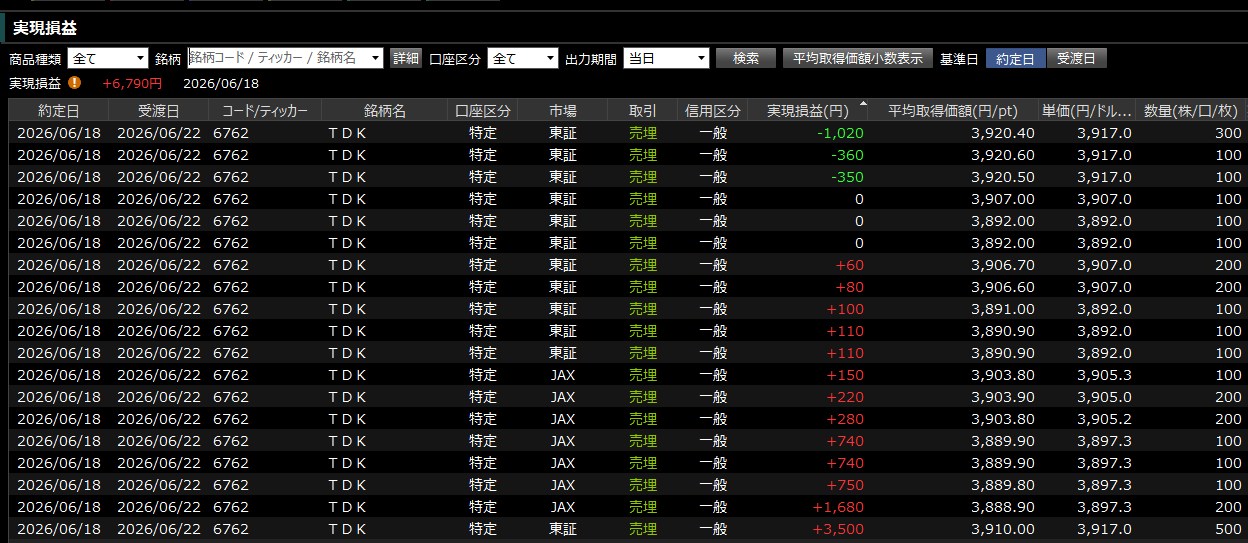This screenshot has height=543, width=1248.
Task: Click the 3,905.0 unit price cell
Action: coord(1104,397)
